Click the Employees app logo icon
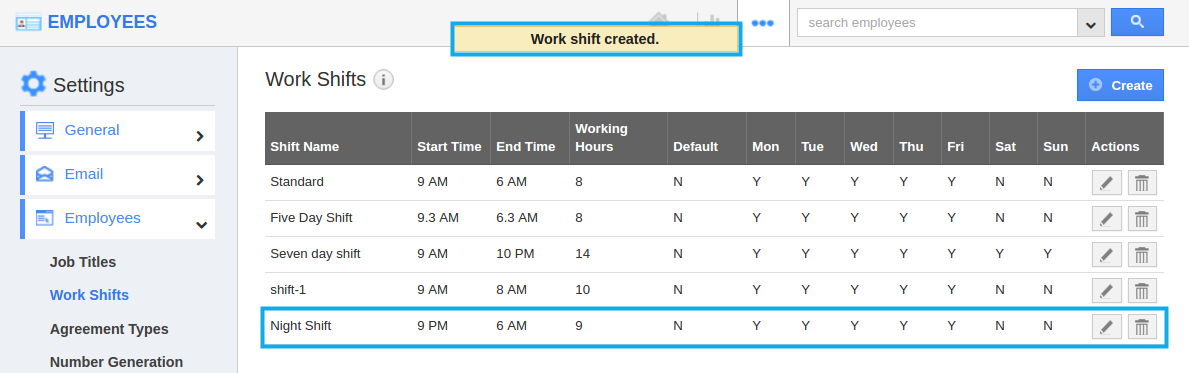This screenshot has height=373, width=1189. pyautogui.click(x=28, y=23)
